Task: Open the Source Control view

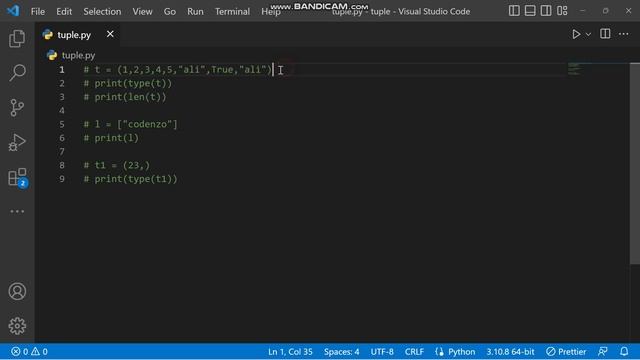Action: pos(17,107)
